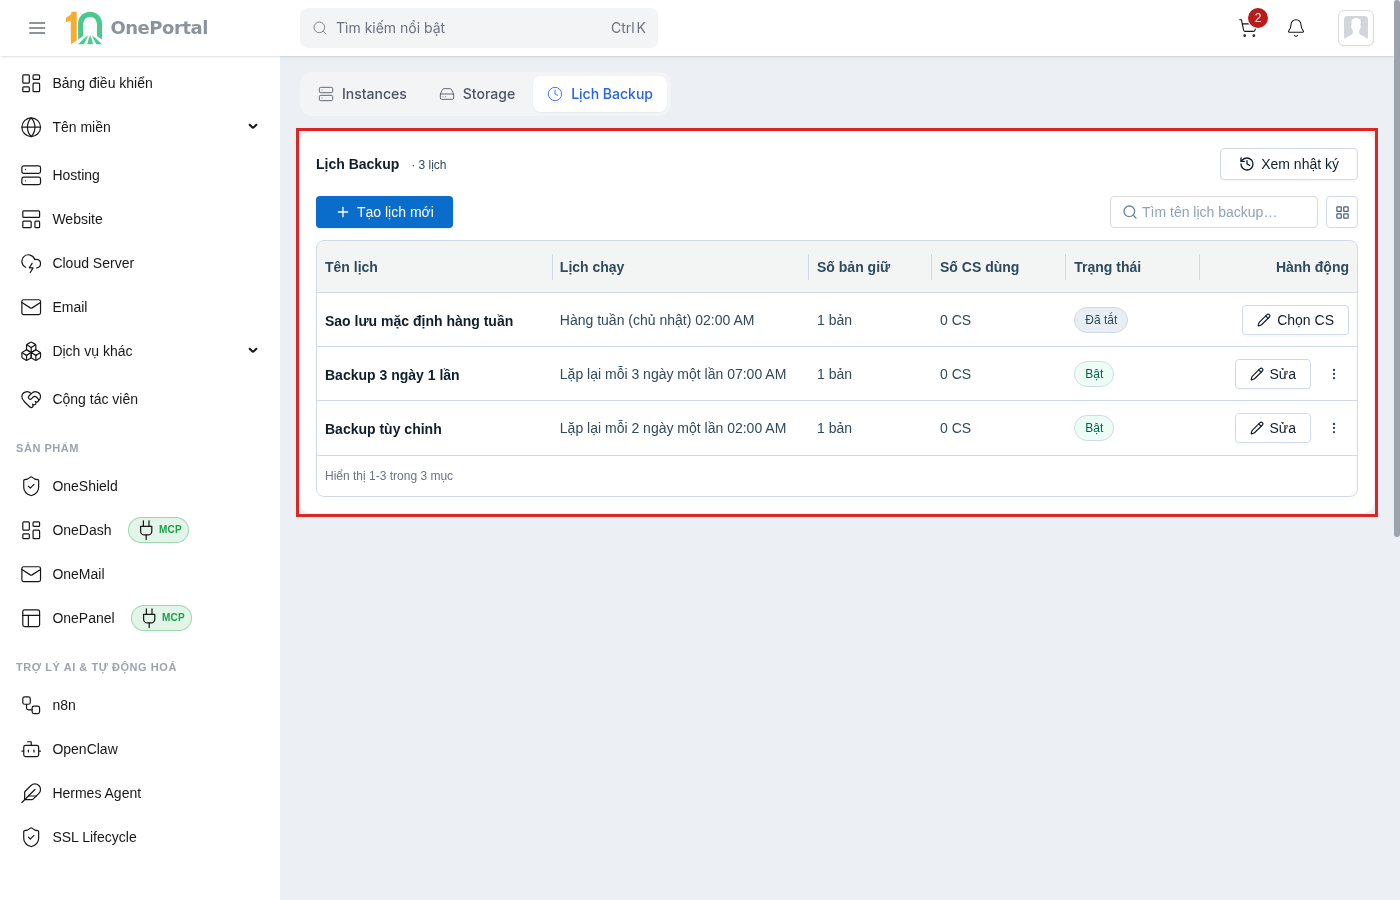Expand the Dịch vụ khác chevron
Viewport: 1400px width, 900px height.
[x=253, y=351]
